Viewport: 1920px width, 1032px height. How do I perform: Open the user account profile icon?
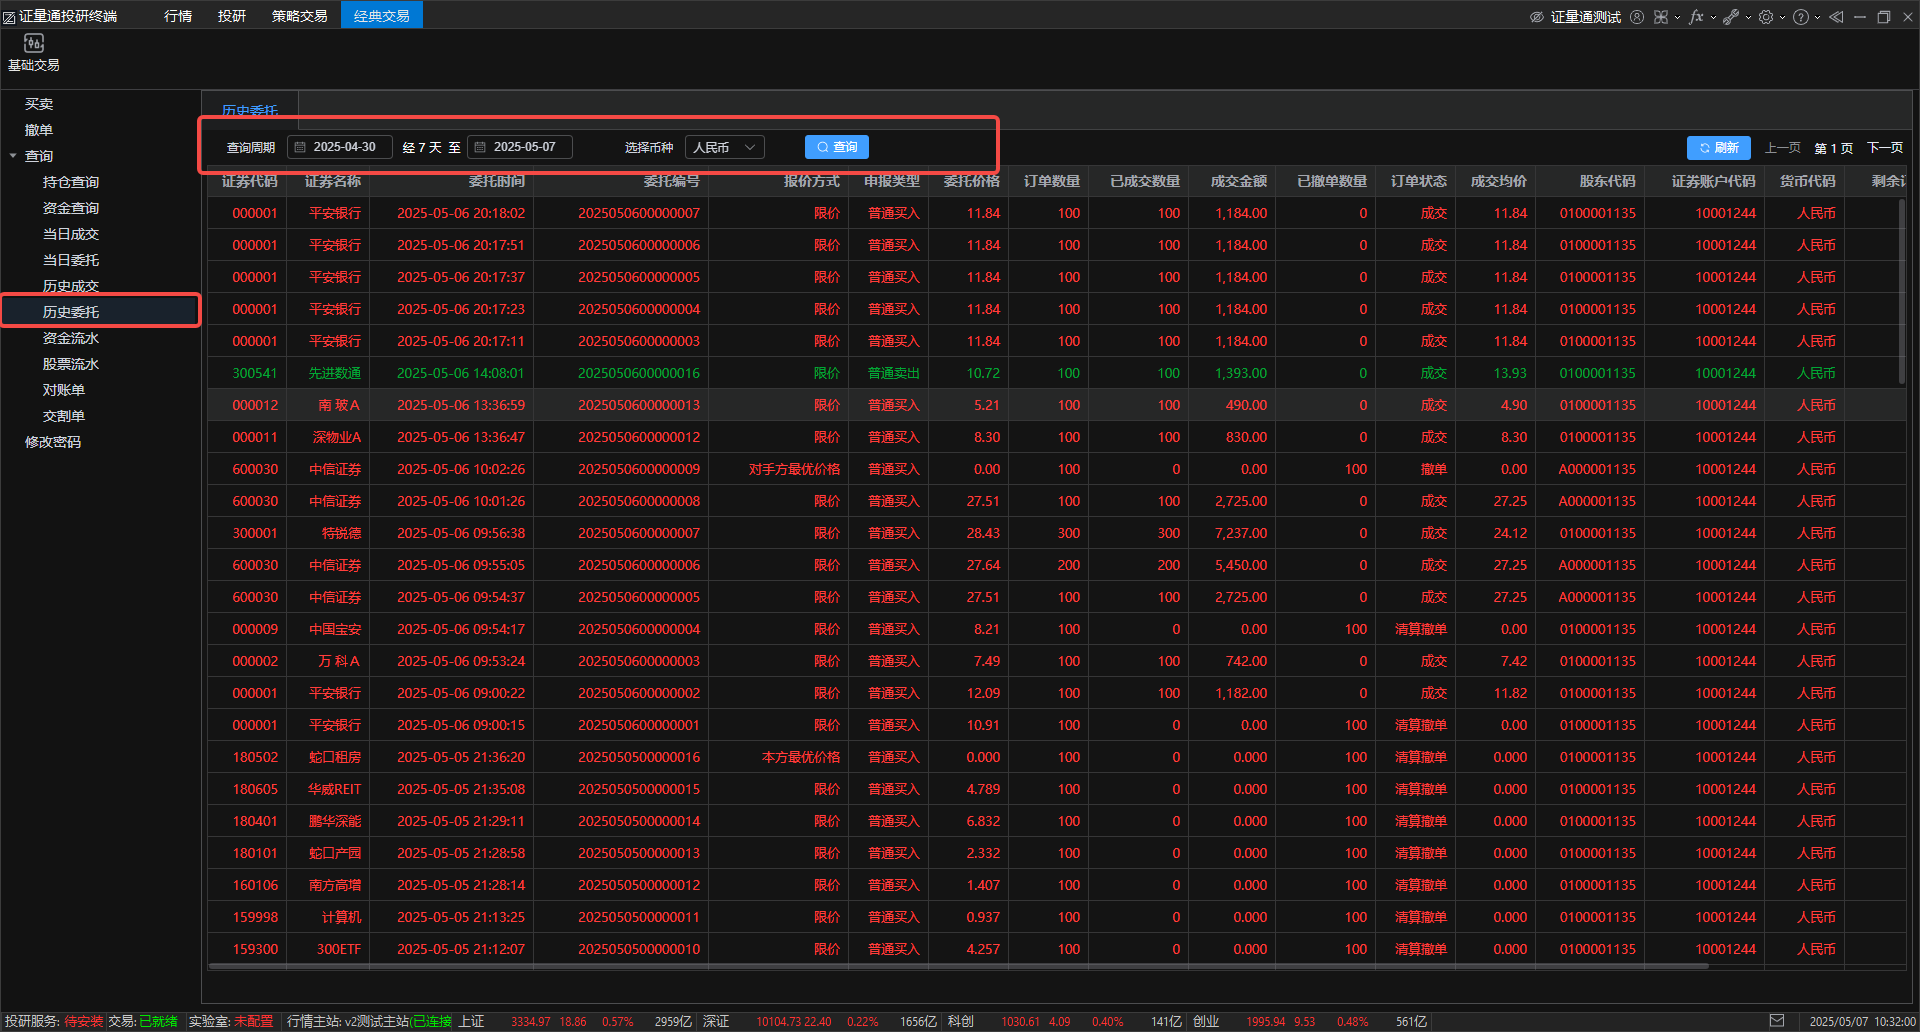click(x=1637, y=17)
